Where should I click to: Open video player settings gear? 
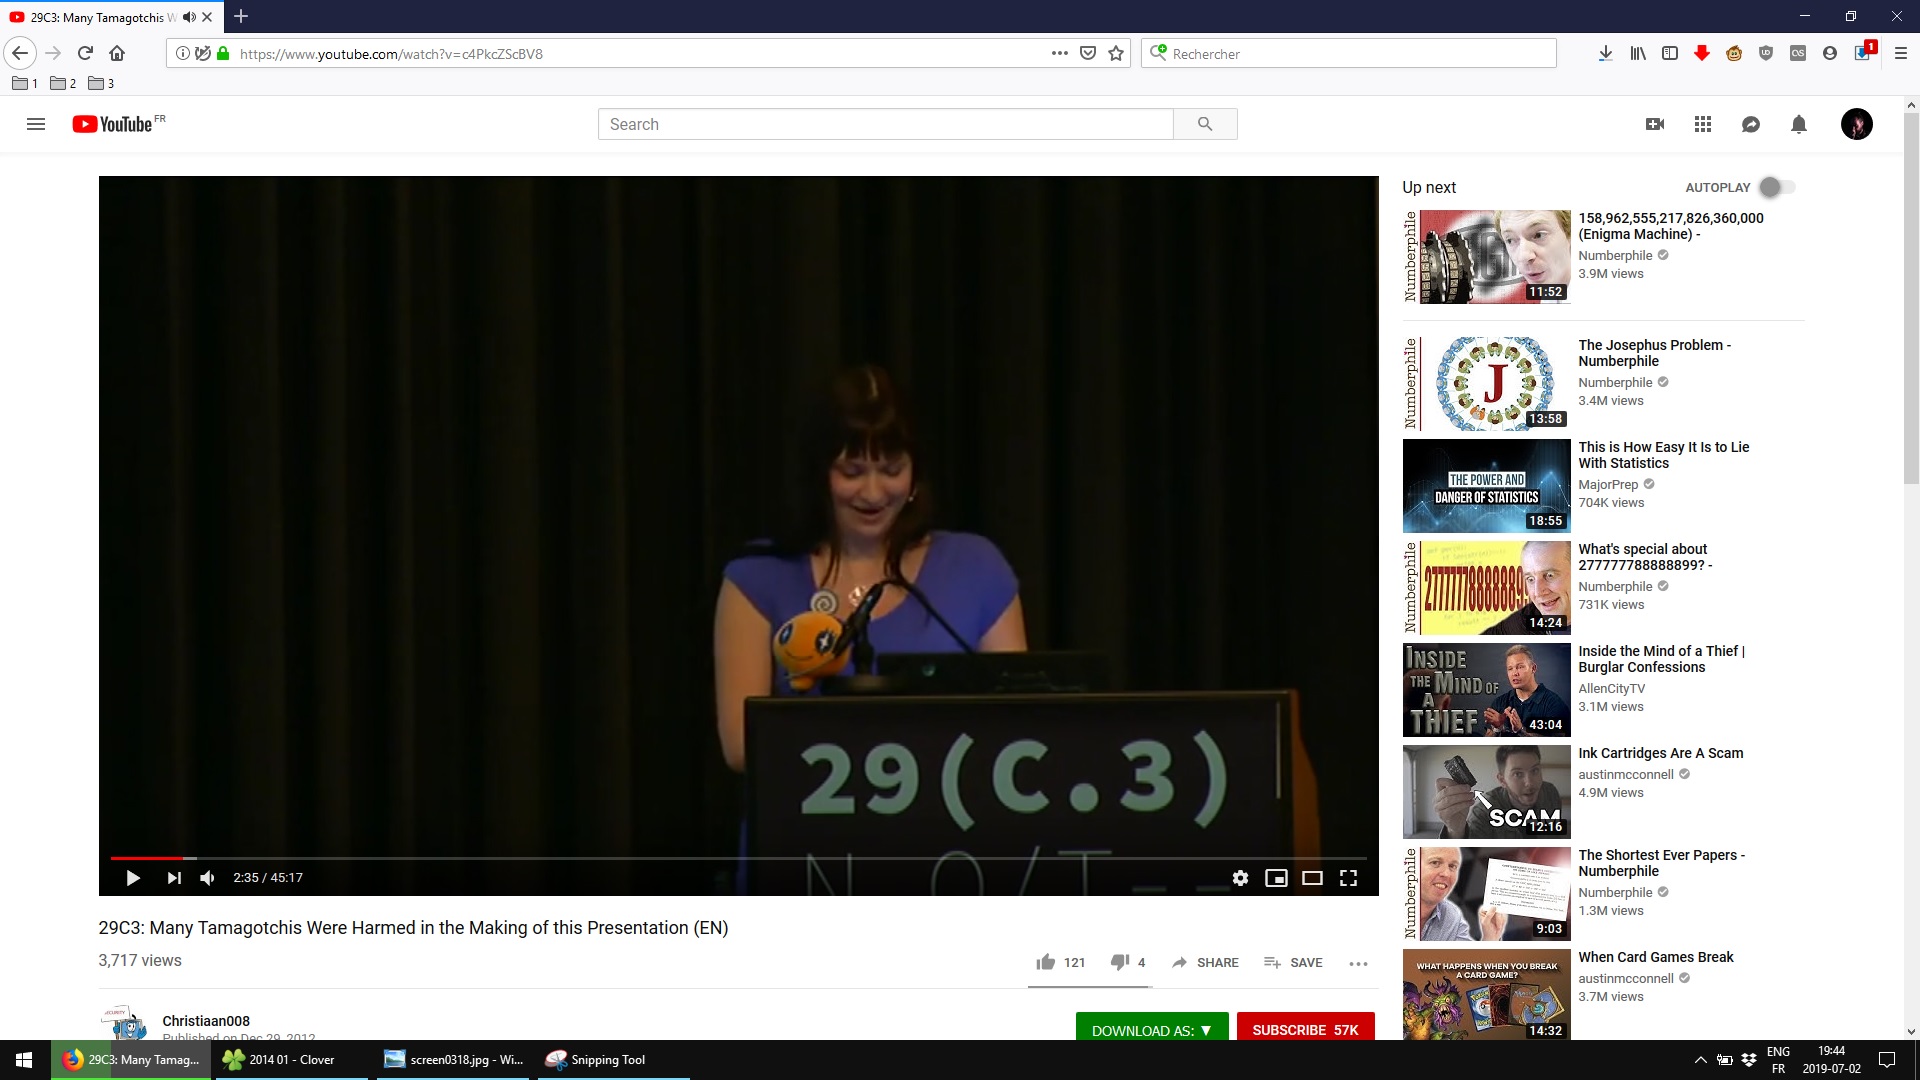[x=1240, y=878]
